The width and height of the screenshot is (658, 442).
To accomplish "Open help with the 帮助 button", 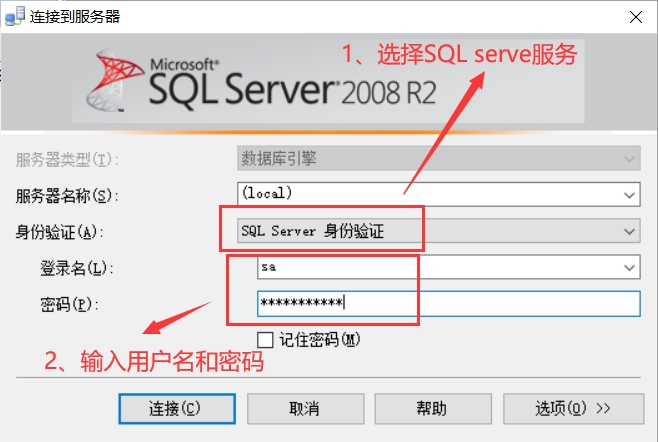I will [x=433, y=408].
